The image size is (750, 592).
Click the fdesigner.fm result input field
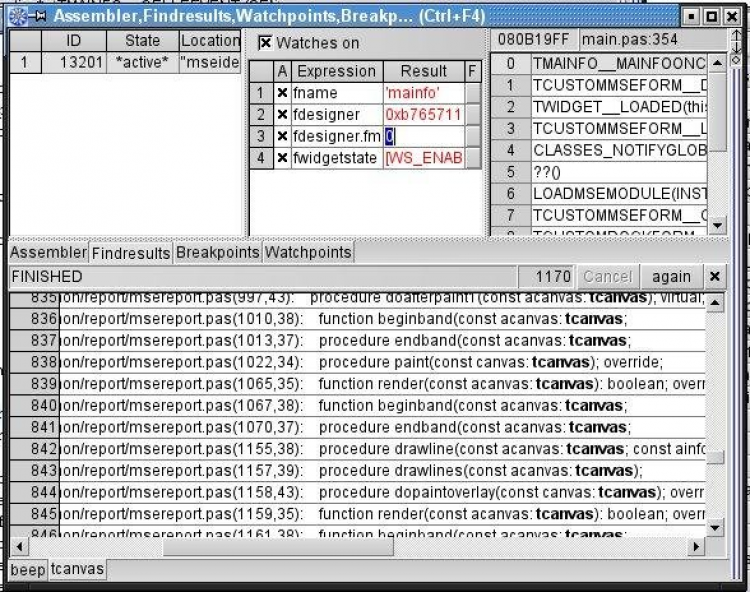pyautogui.click(x=424, y=136)
